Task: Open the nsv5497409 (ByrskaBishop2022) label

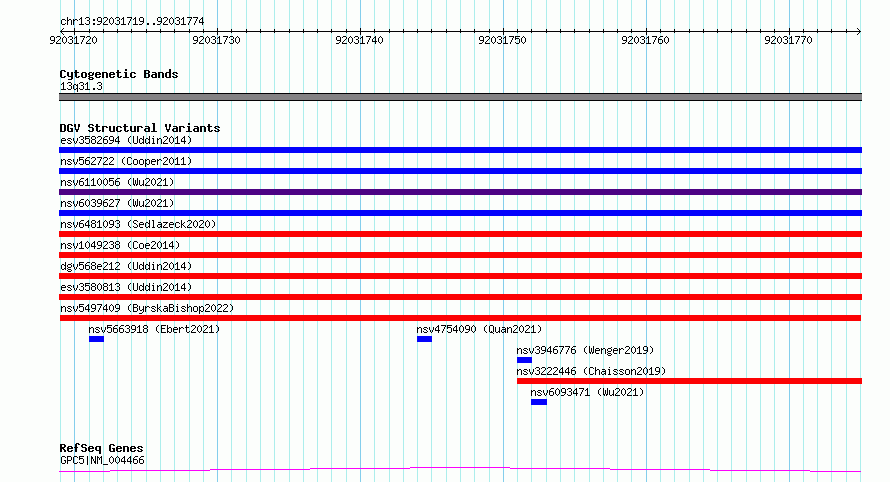Action: (147, 308)
